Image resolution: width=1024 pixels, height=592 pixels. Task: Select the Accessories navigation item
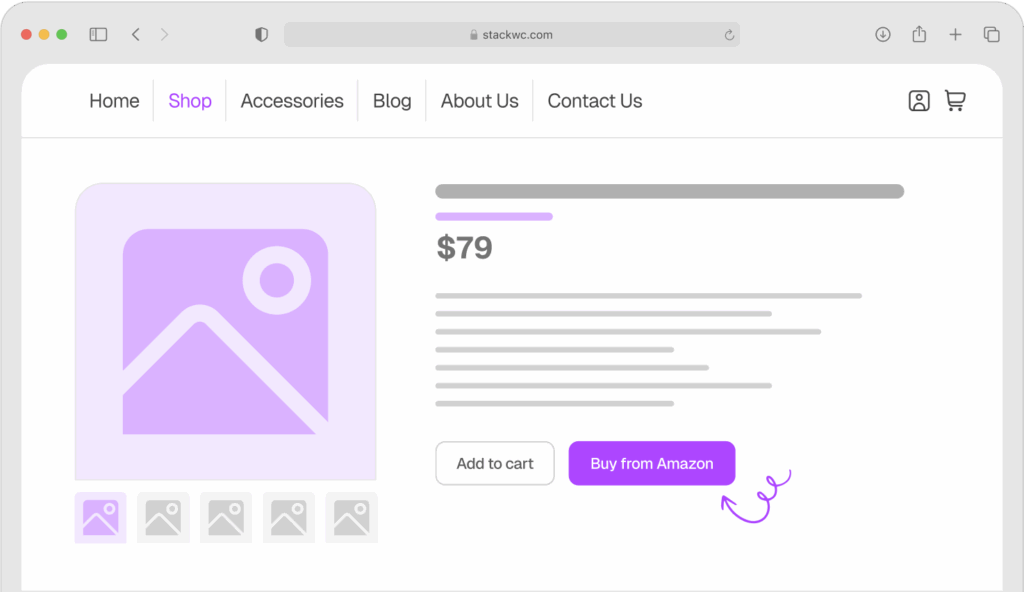(x=291, y=100)
